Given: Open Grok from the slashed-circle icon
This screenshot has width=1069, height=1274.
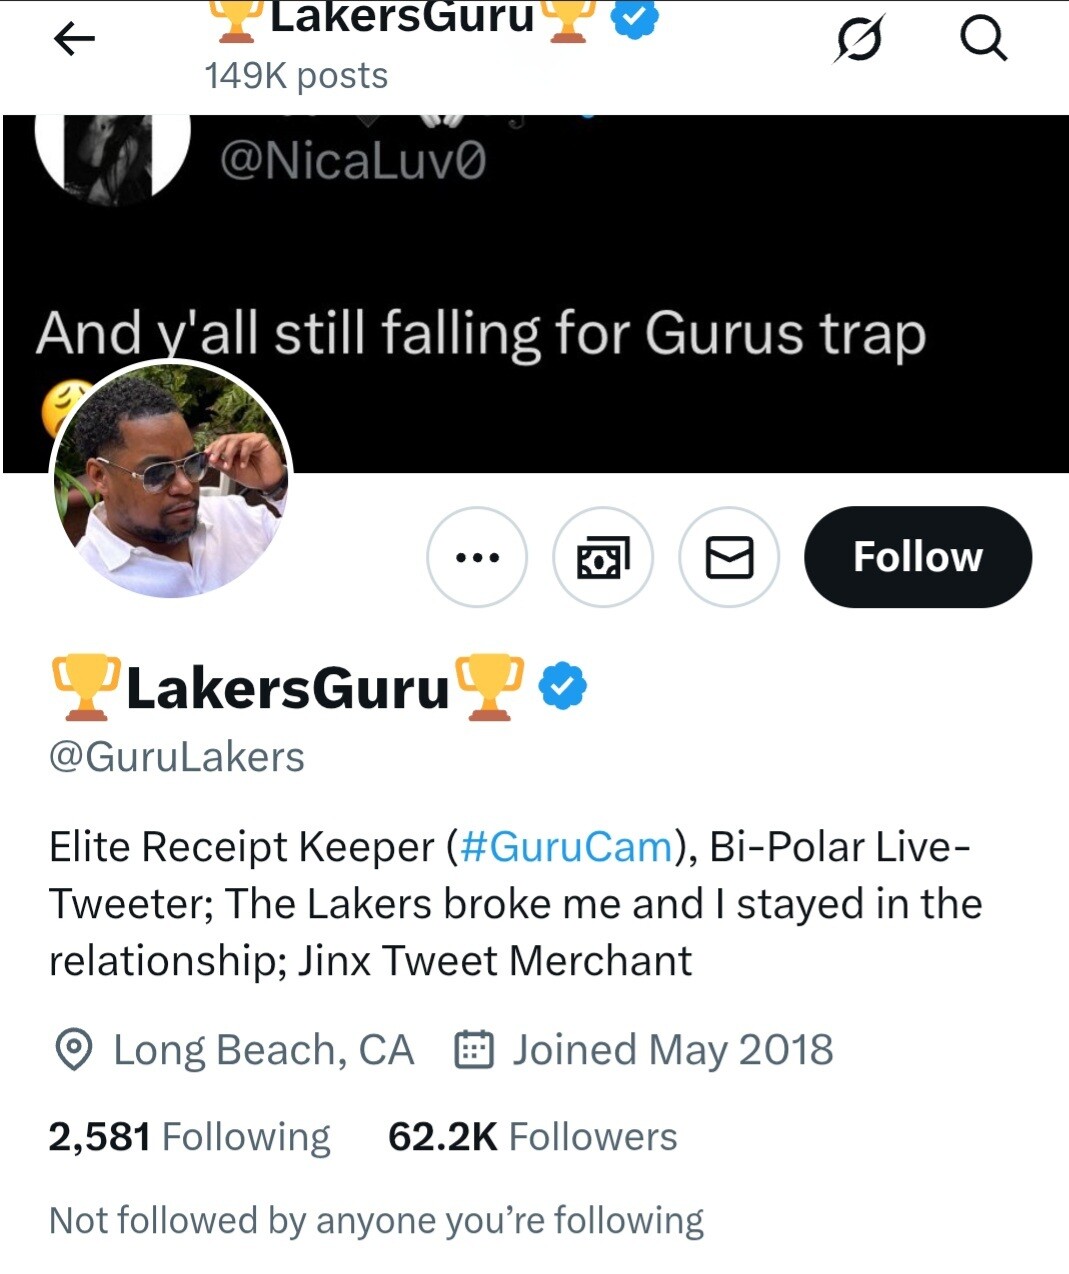Looking at the screenshot, I should pos(858,40).
